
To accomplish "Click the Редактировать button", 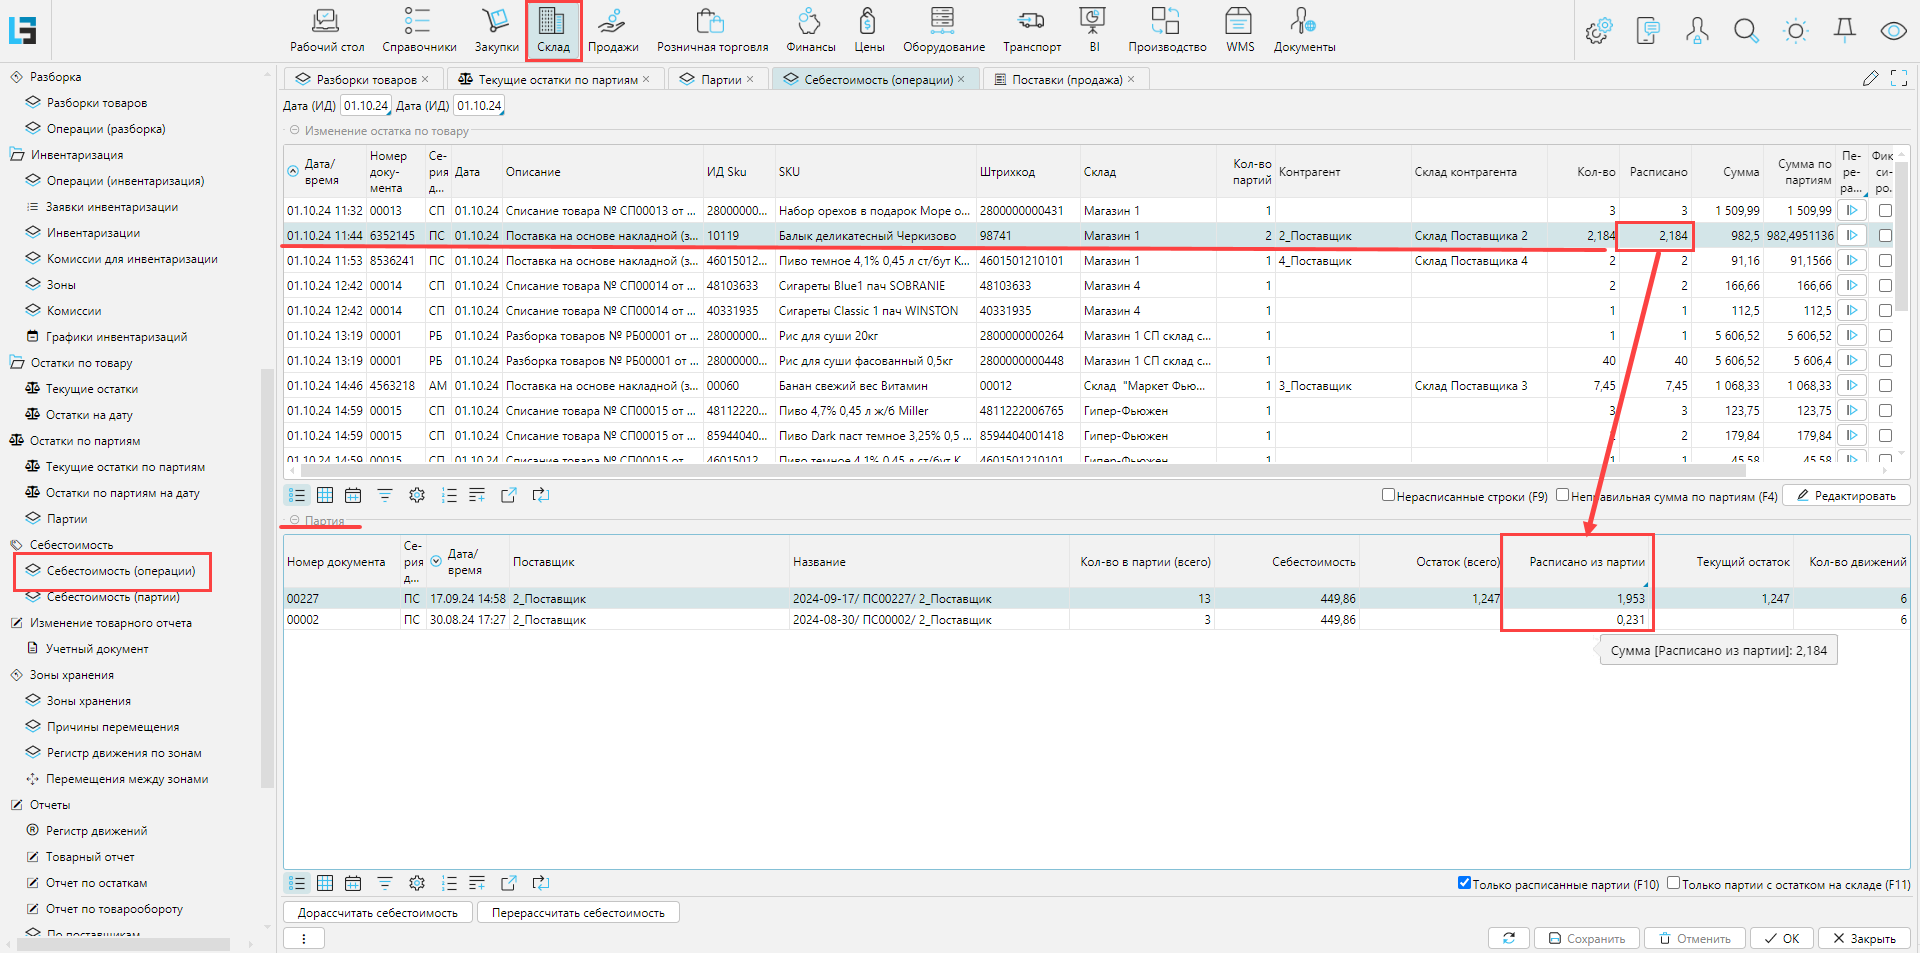I will pos(1846,495).
